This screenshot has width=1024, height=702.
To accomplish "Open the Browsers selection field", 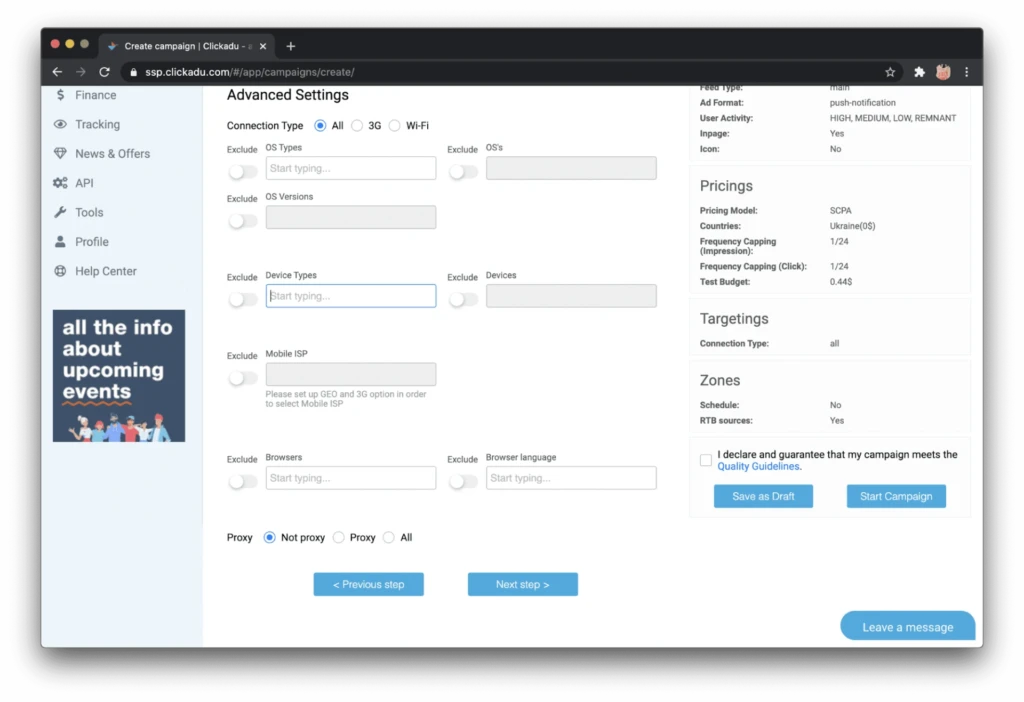I will pyautogui.click(x=351, y=478).
